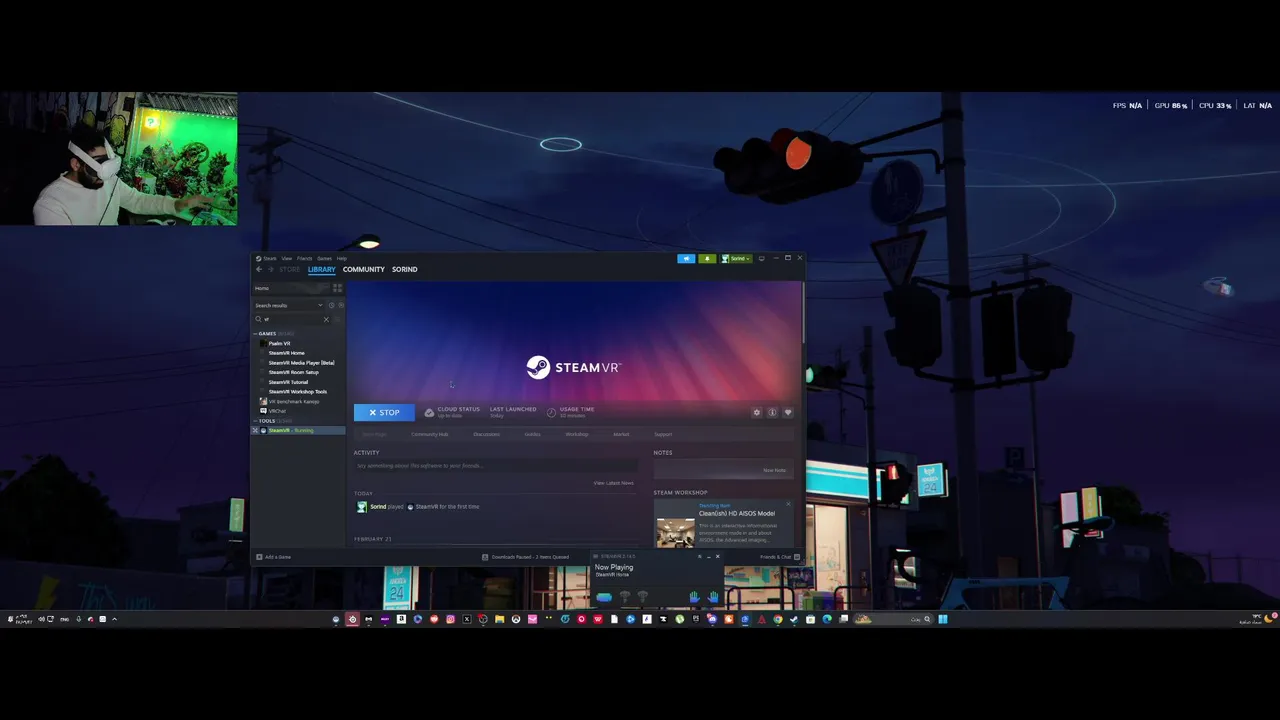
Task: Select SteamVR Media Player [Beta] entry
Action: point(301,363)
